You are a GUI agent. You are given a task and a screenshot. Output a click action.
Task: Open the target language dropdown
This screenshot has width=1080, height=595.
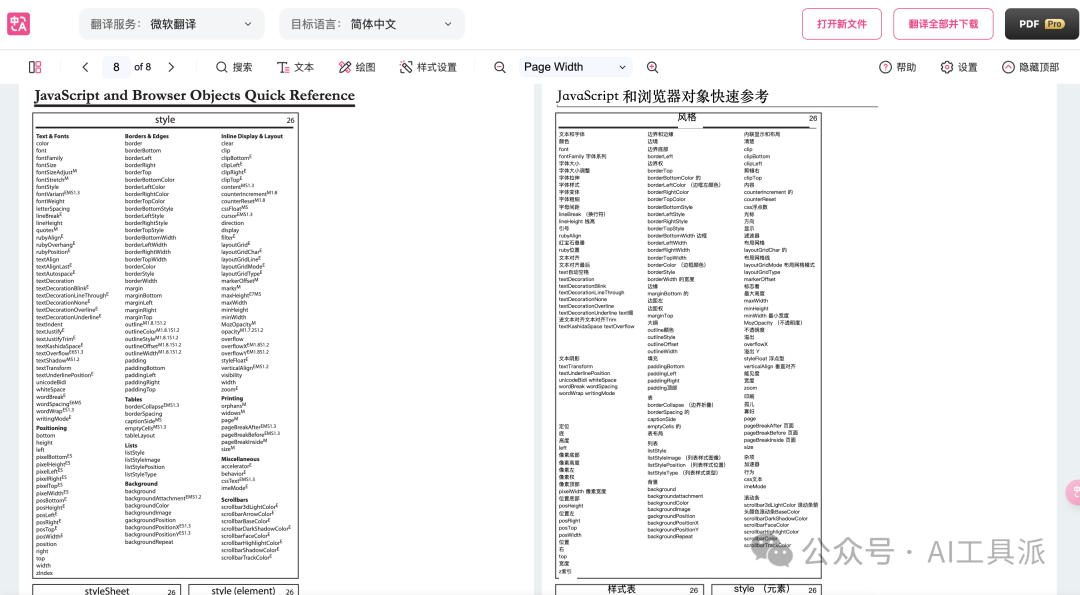point(371,24)
